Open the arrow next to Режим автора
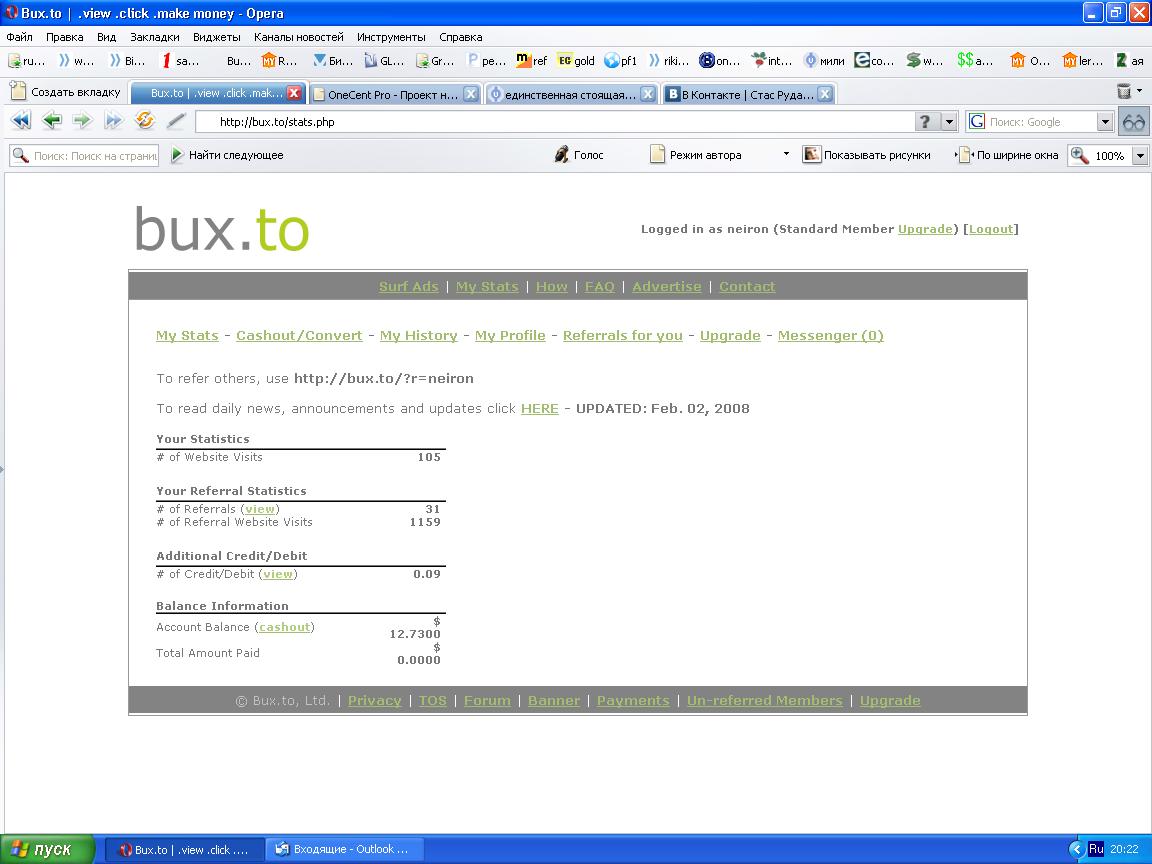This screenshot has width=1152, height=864. [x=786, y=154]
